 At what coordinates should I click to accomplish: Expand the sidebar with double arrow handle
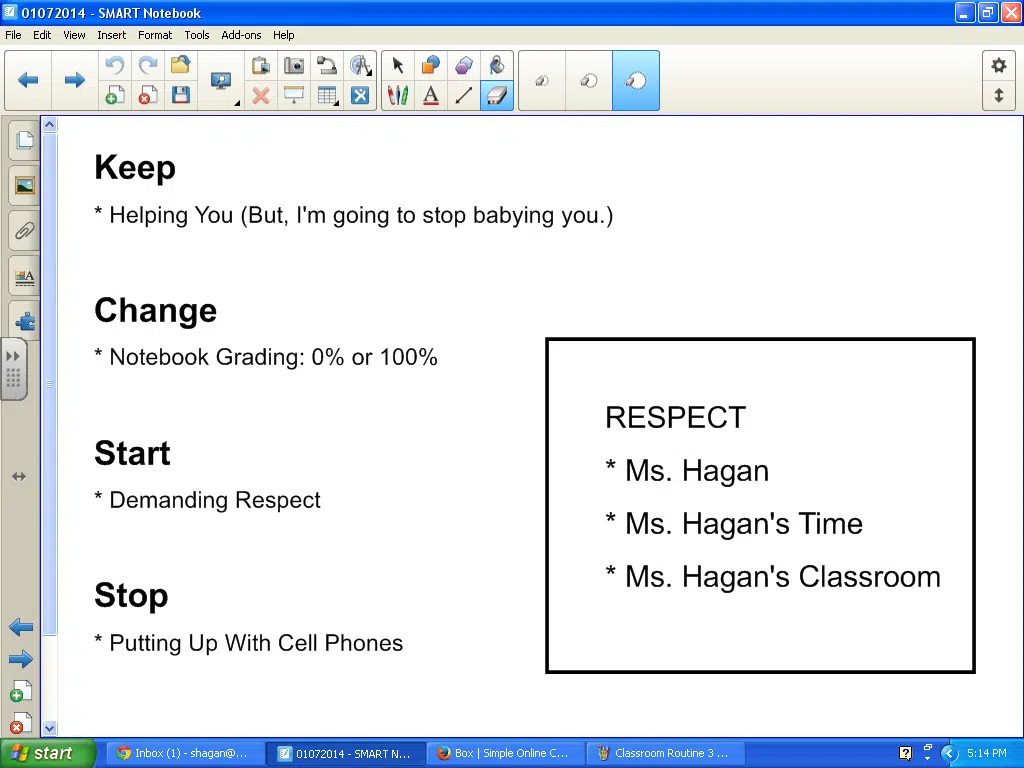tap(14, 369)
